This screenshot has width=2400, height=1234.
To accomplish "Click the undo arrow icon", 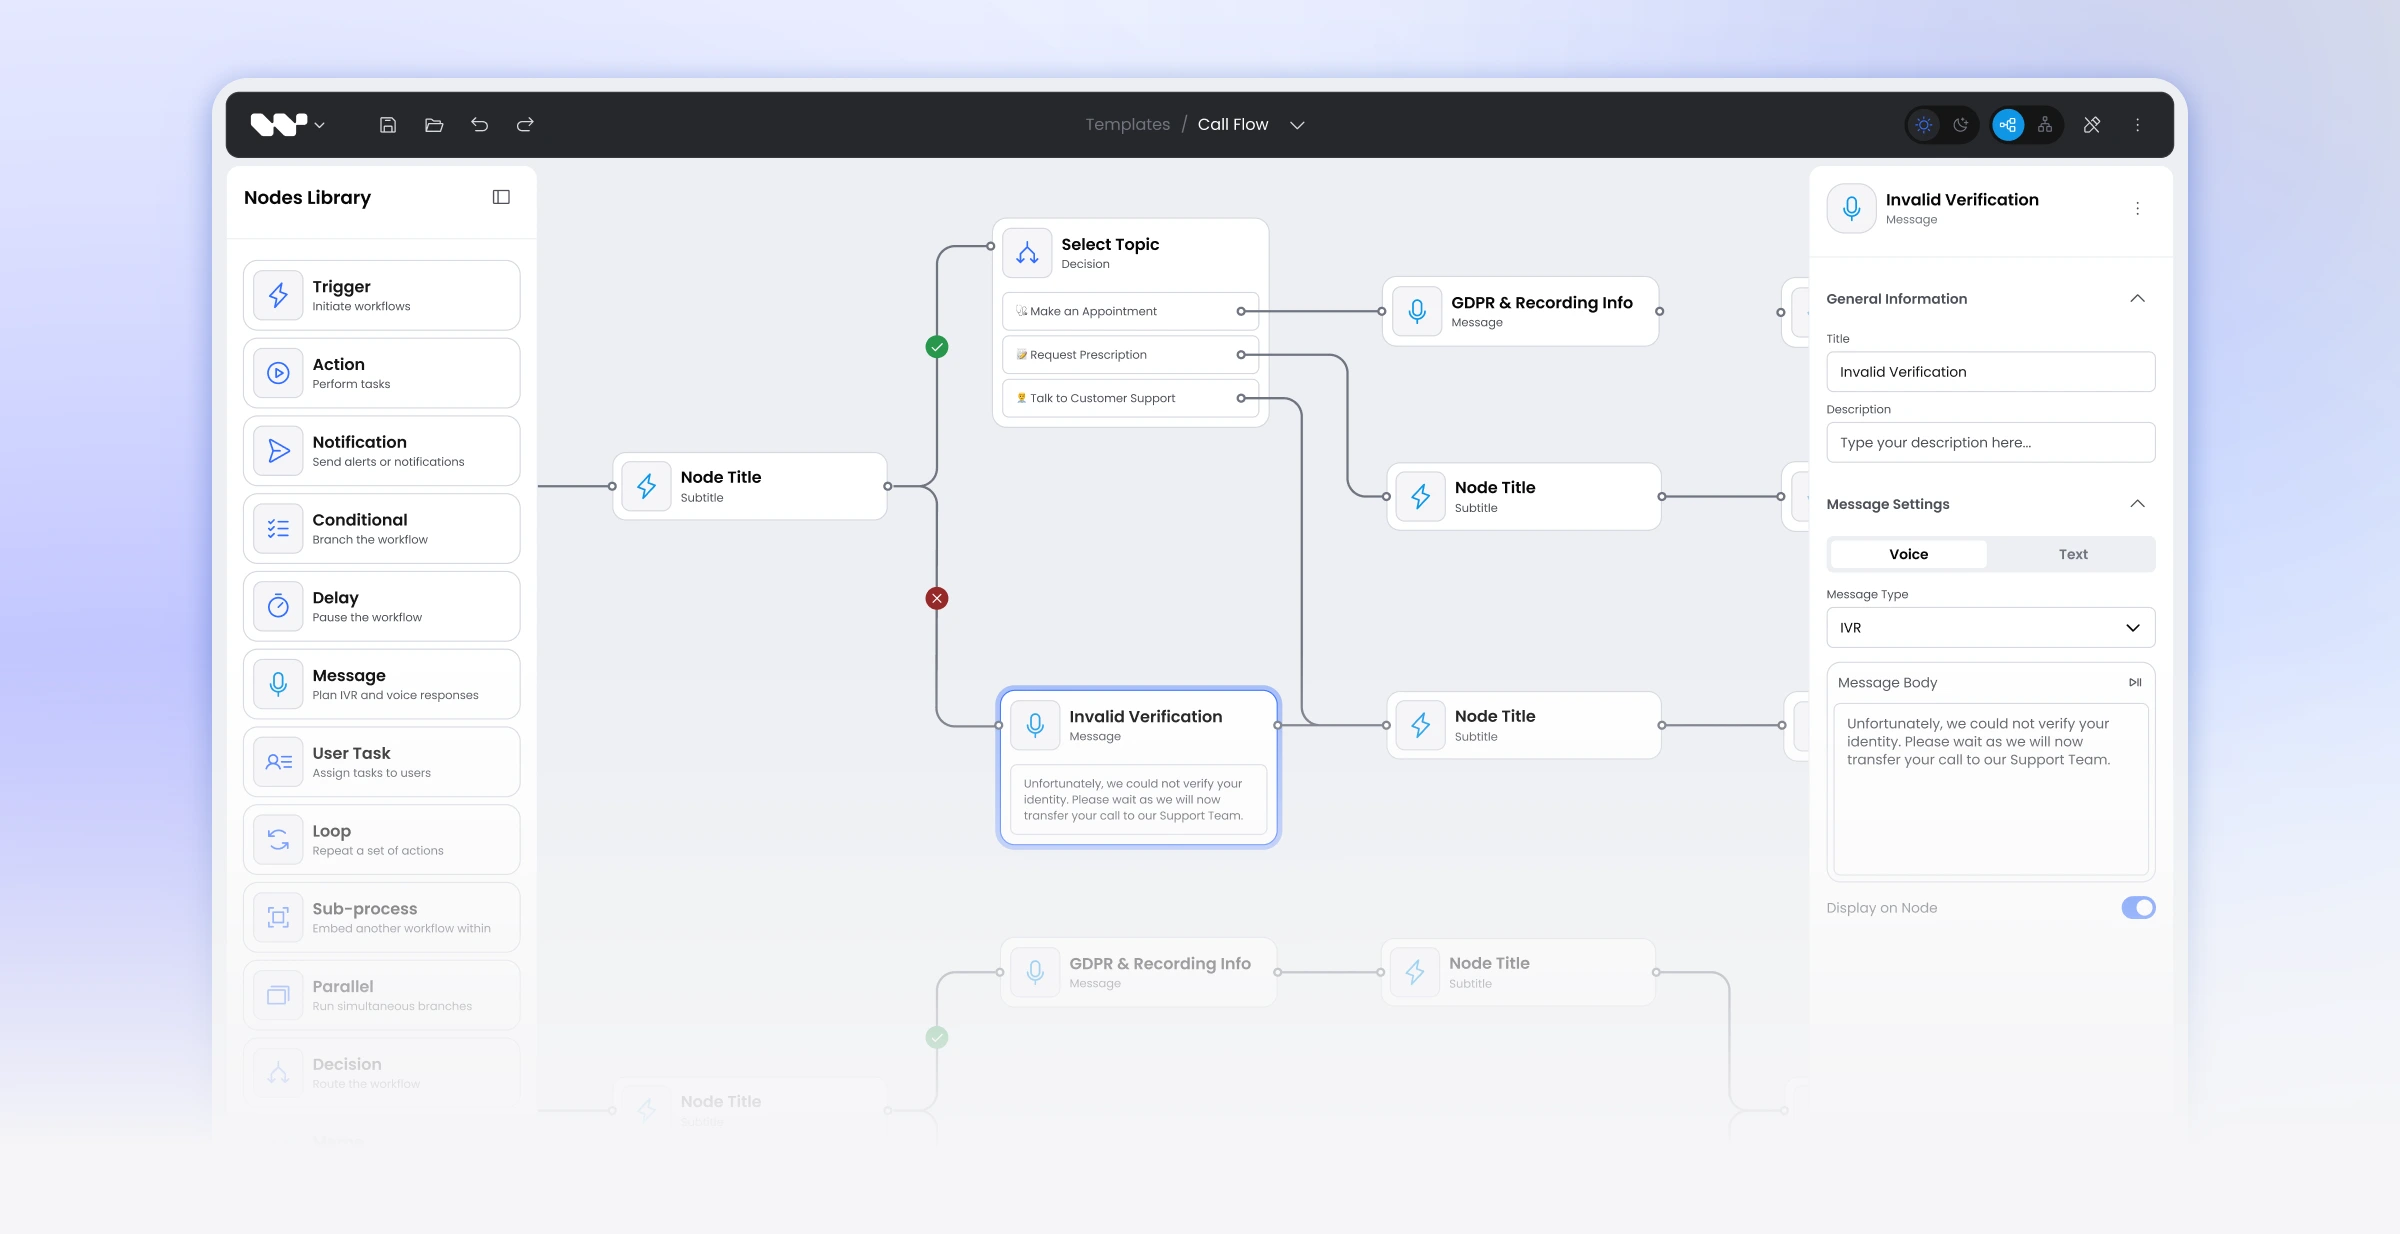I will pyautogui.click(x=480, y=125).
